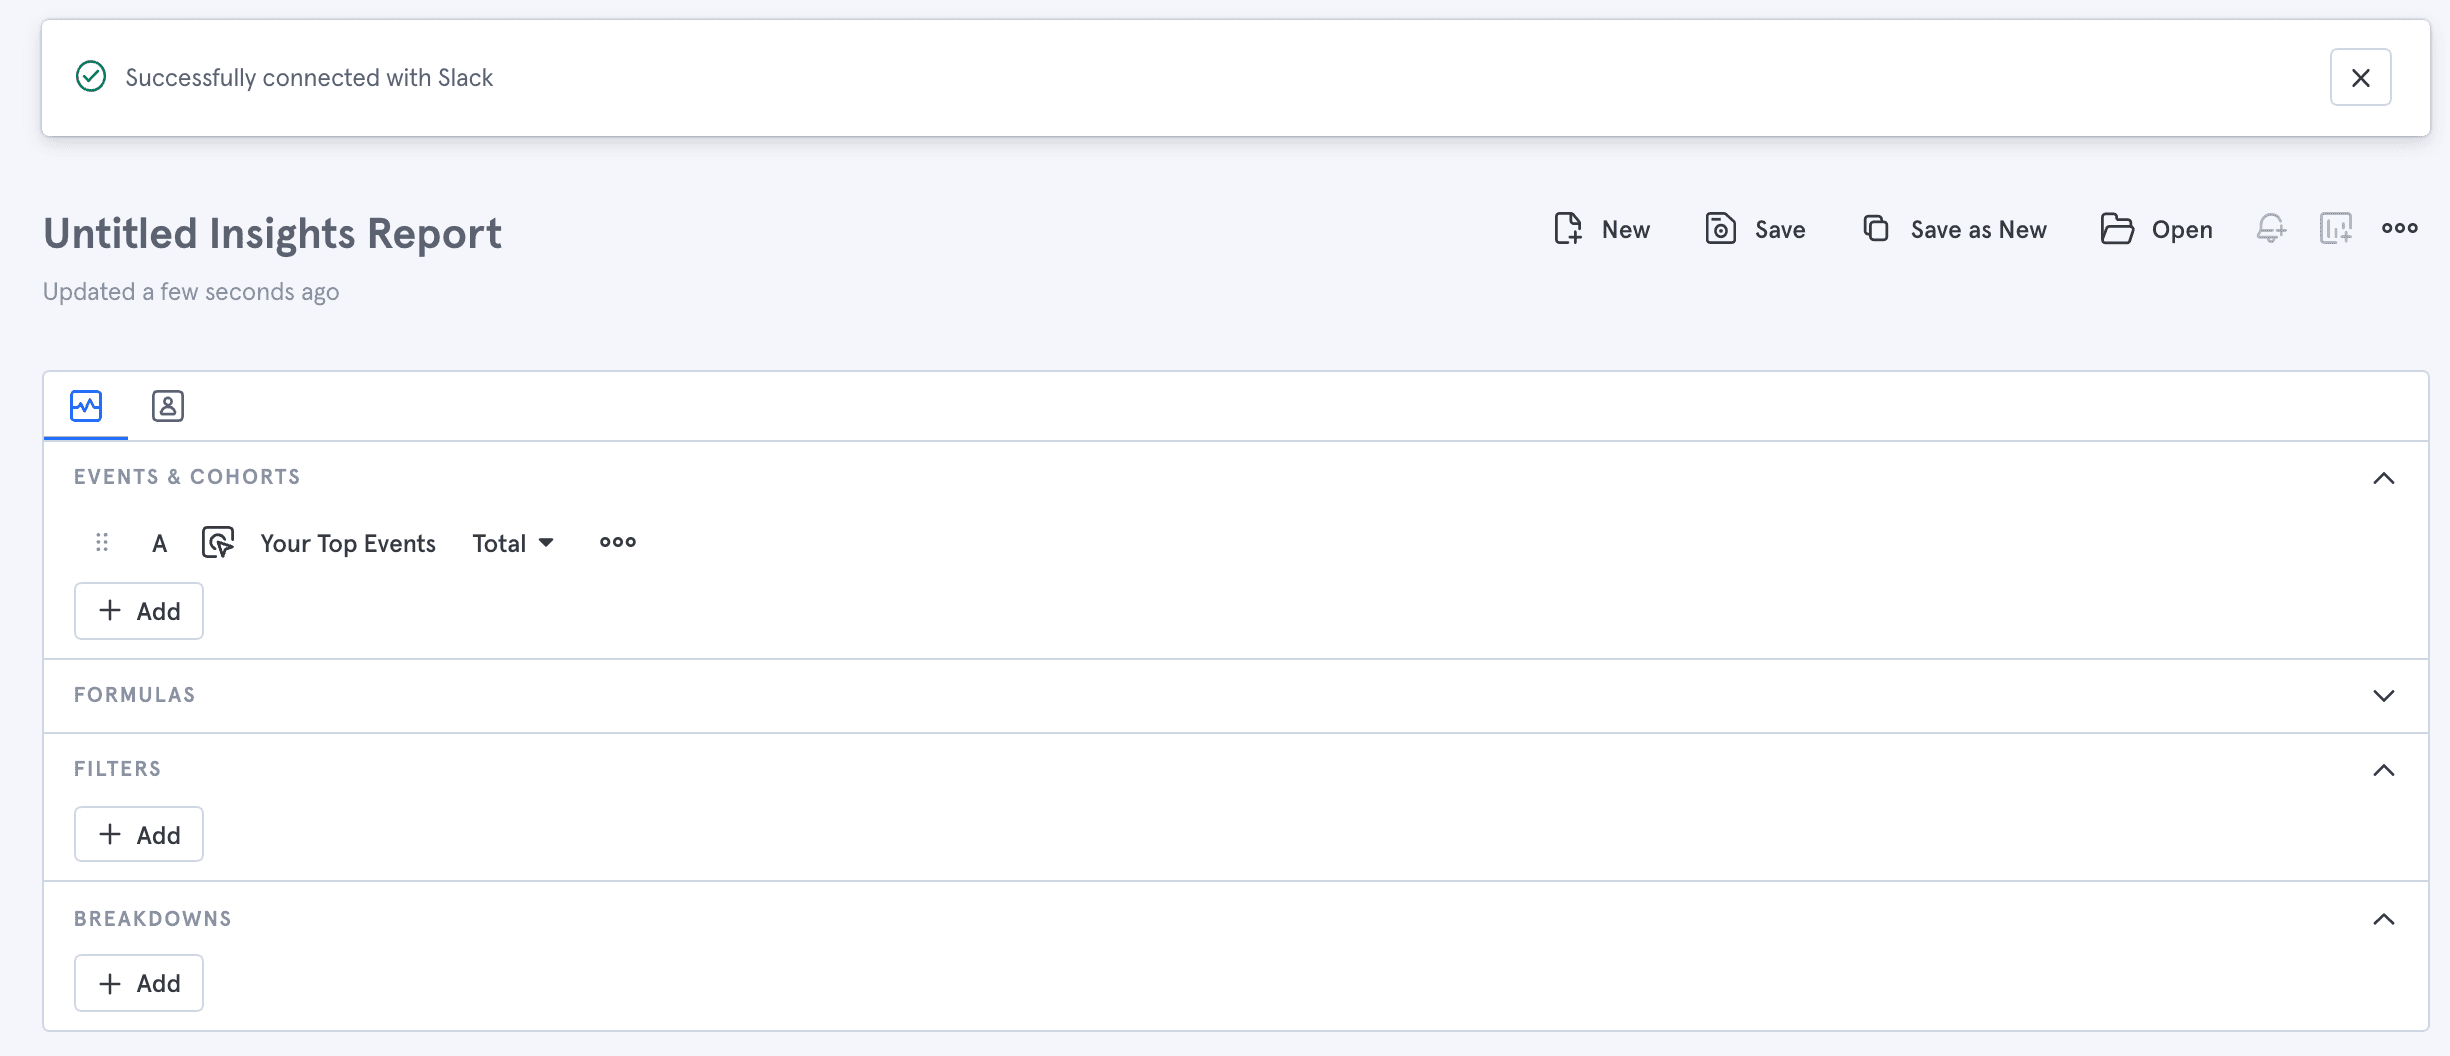The width and height of the screenshot is (2450, 1056).
Task: Add report to board via chart icon
Action: pos(2334,229)
